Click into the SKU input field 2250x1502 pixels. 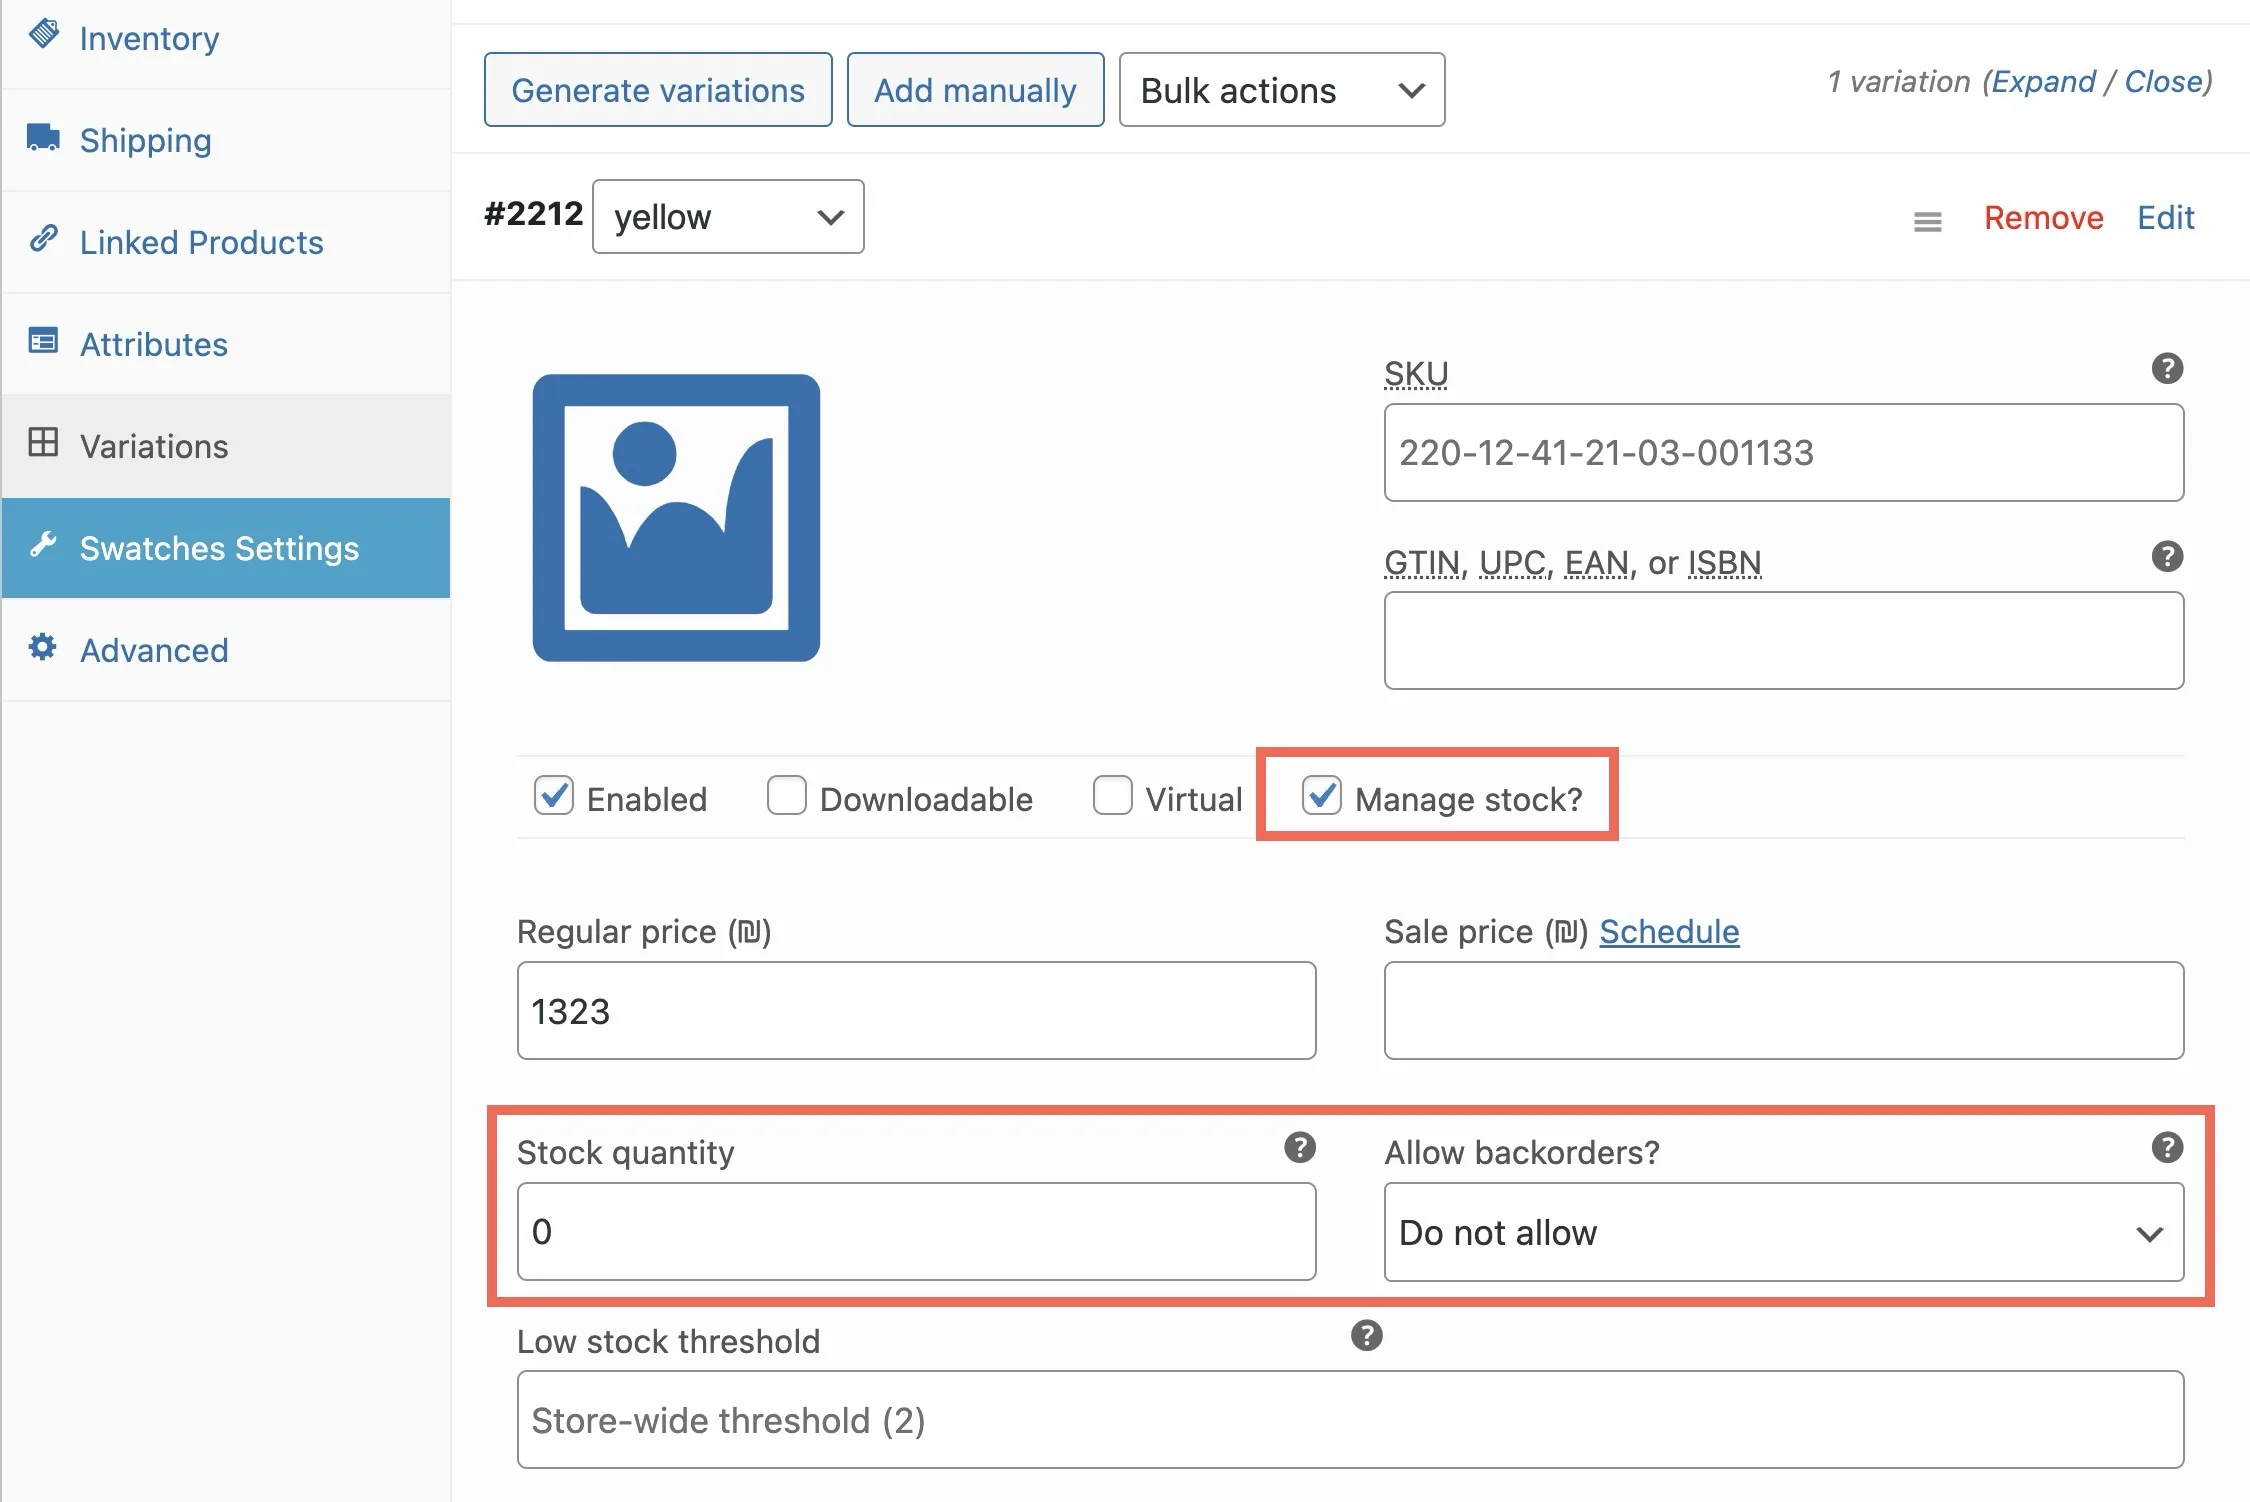click(x=1784, y=453)
